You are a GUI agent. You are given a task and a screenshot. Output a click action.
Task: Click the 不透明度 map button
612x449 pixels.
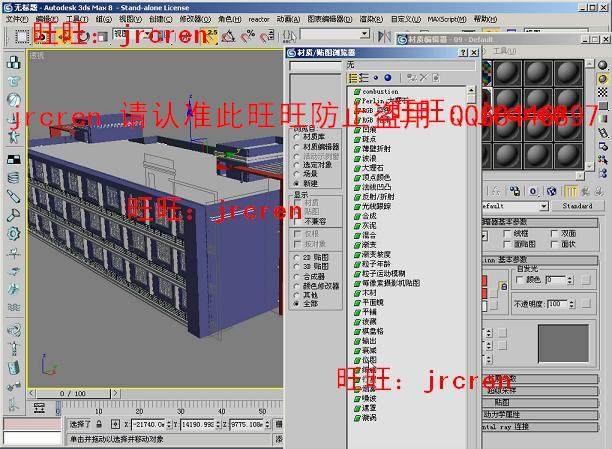tap(585, 304)
